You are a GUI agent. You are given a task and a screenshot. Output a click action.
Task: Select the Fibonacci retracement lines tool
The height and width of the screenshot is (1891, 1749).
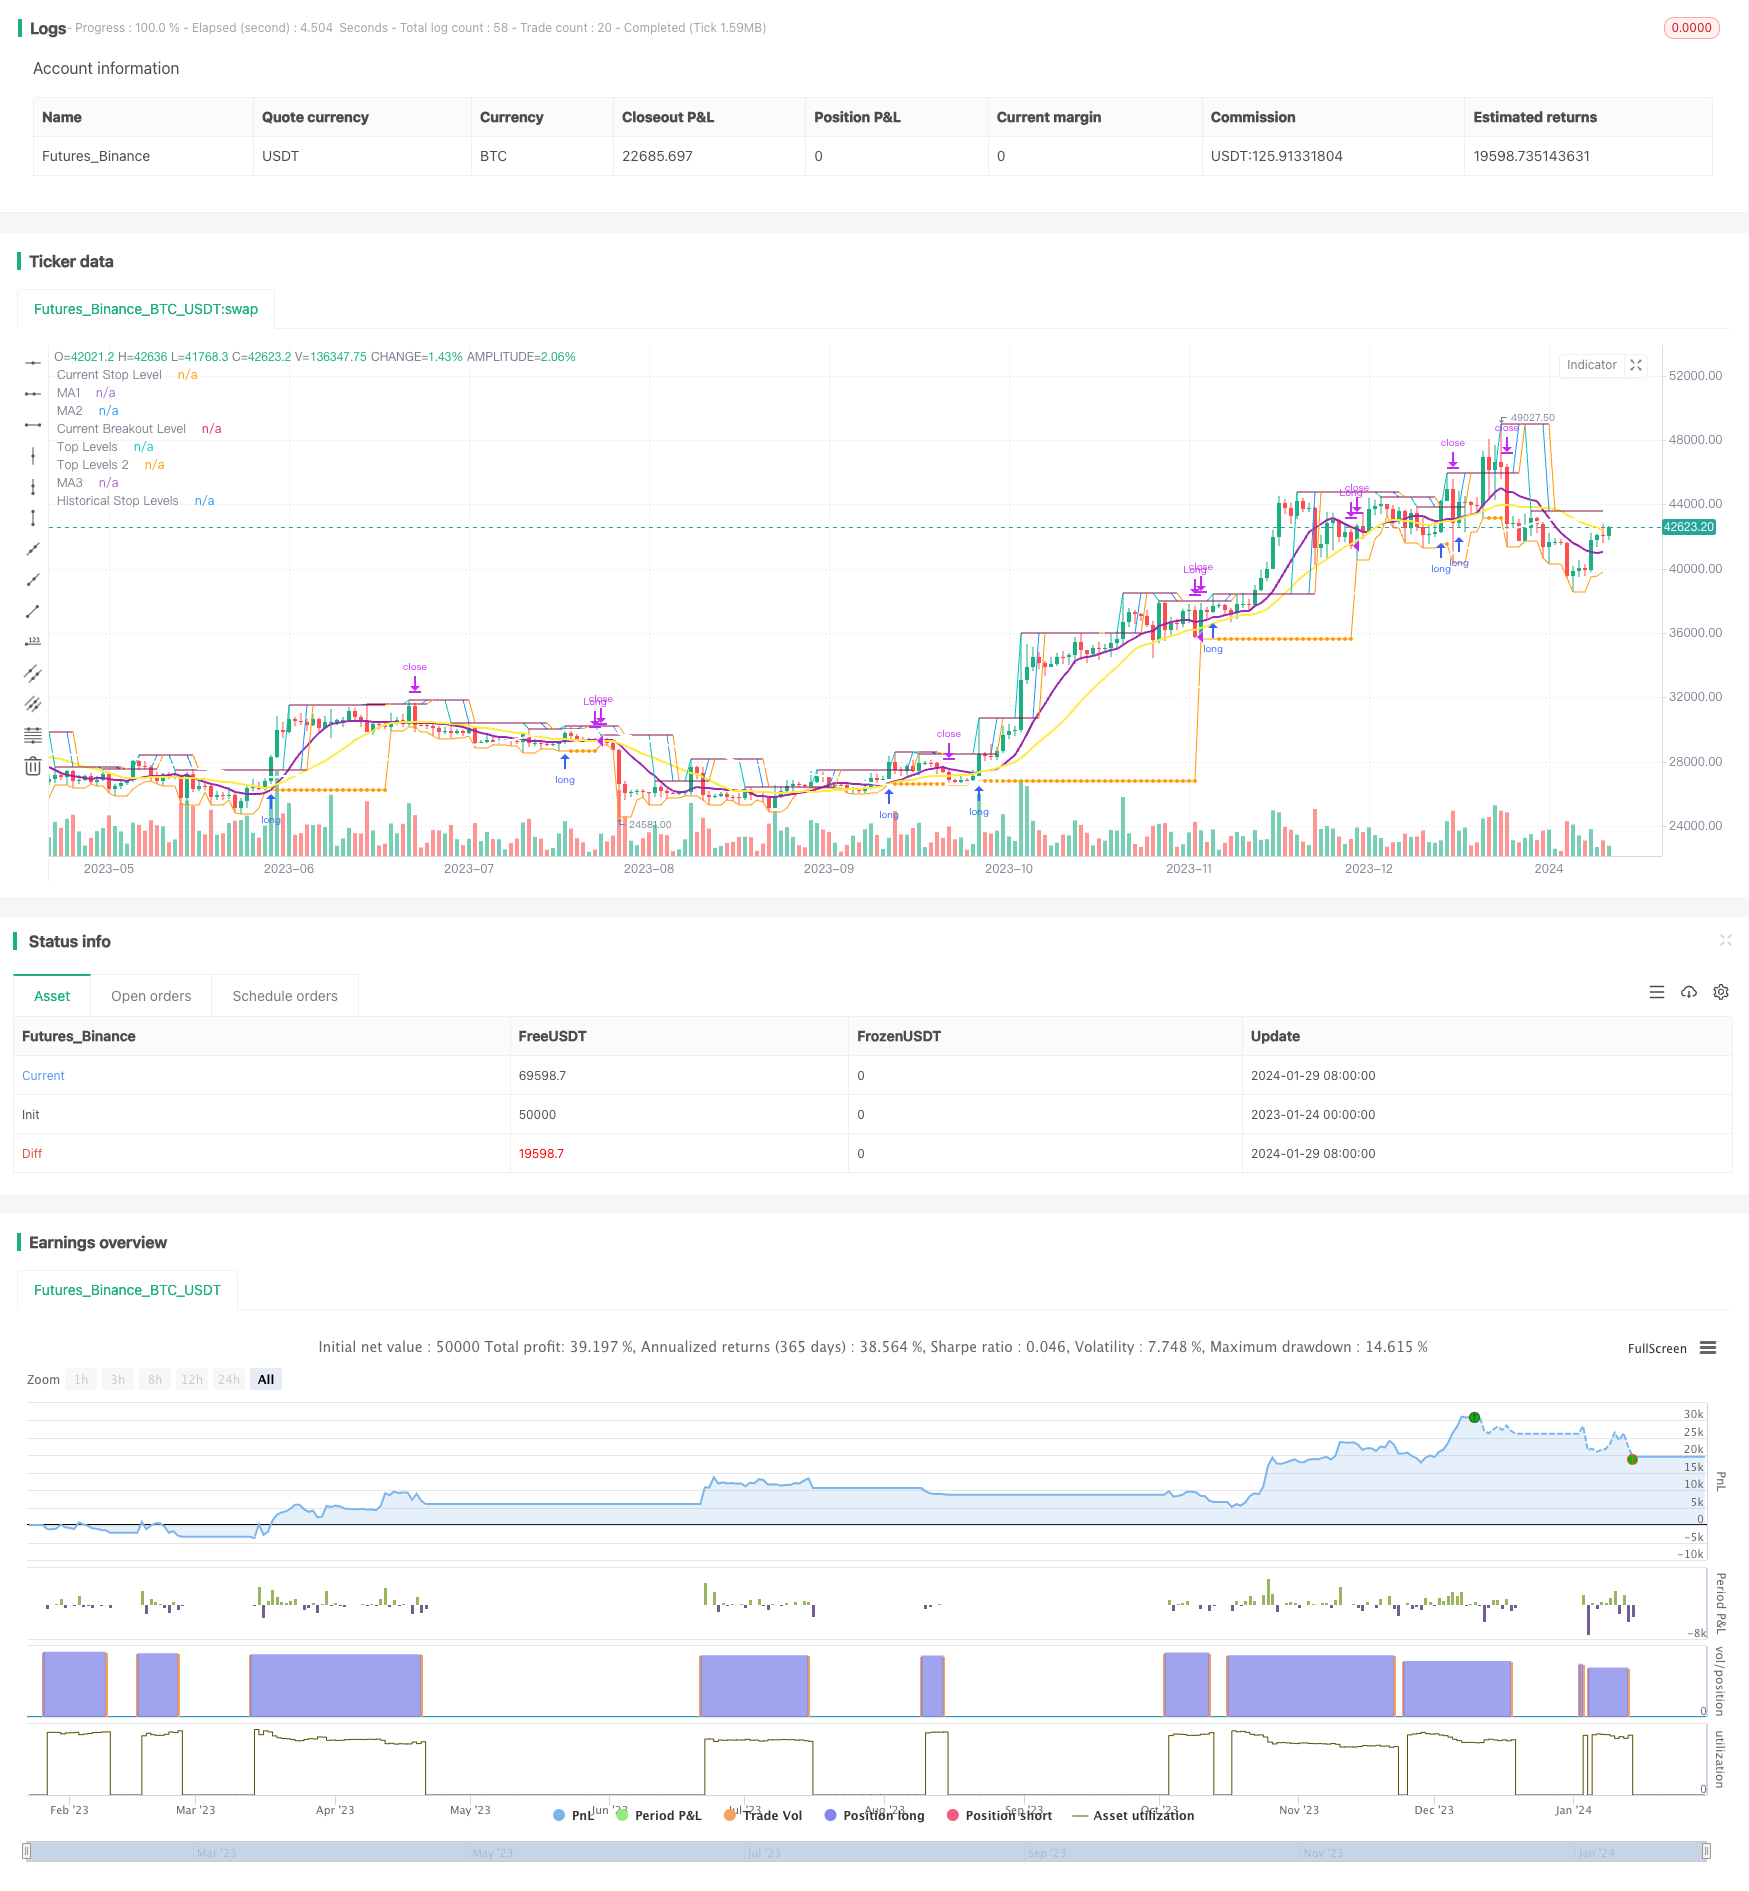tap(33, 735)
